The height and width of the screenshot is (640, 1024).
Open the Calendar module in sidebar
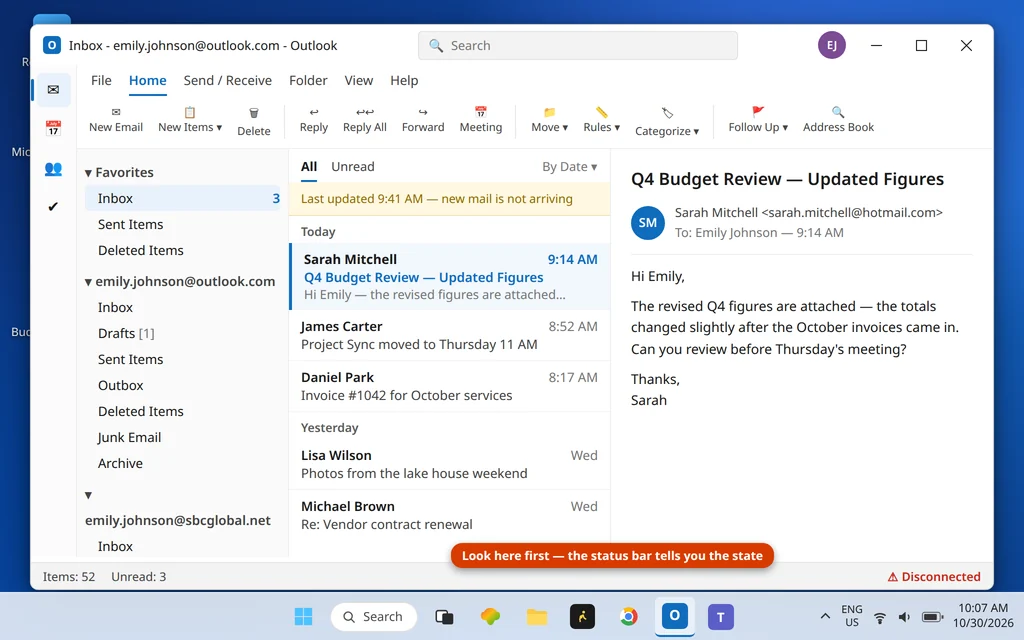click(54, 128)
